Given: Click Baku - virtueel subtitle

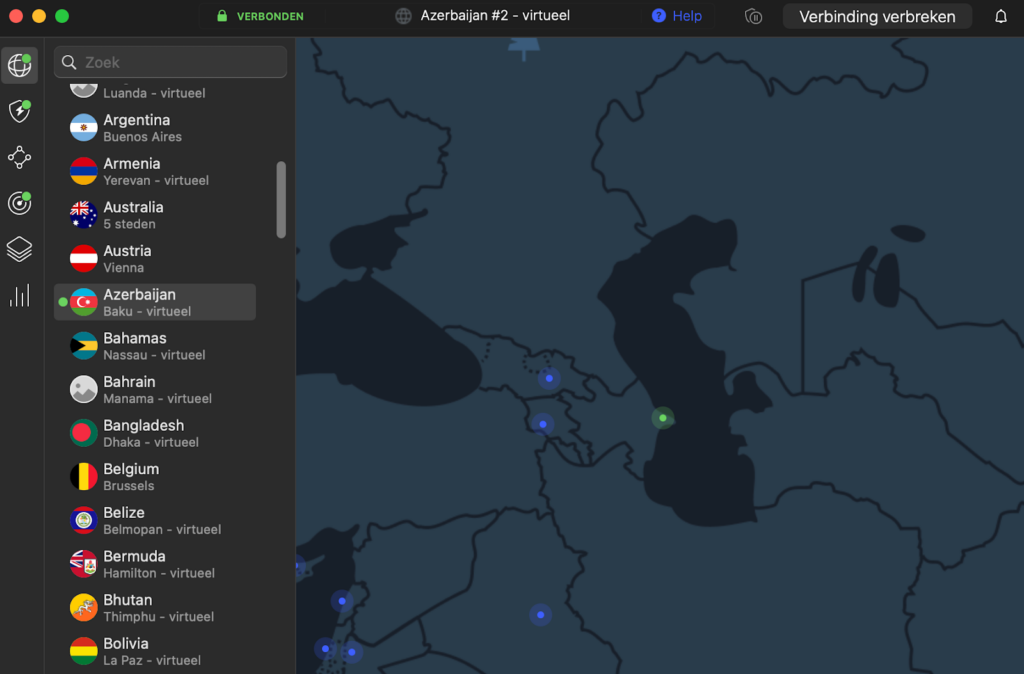Looking at the screenshot, I should click(x=147, y=312).
